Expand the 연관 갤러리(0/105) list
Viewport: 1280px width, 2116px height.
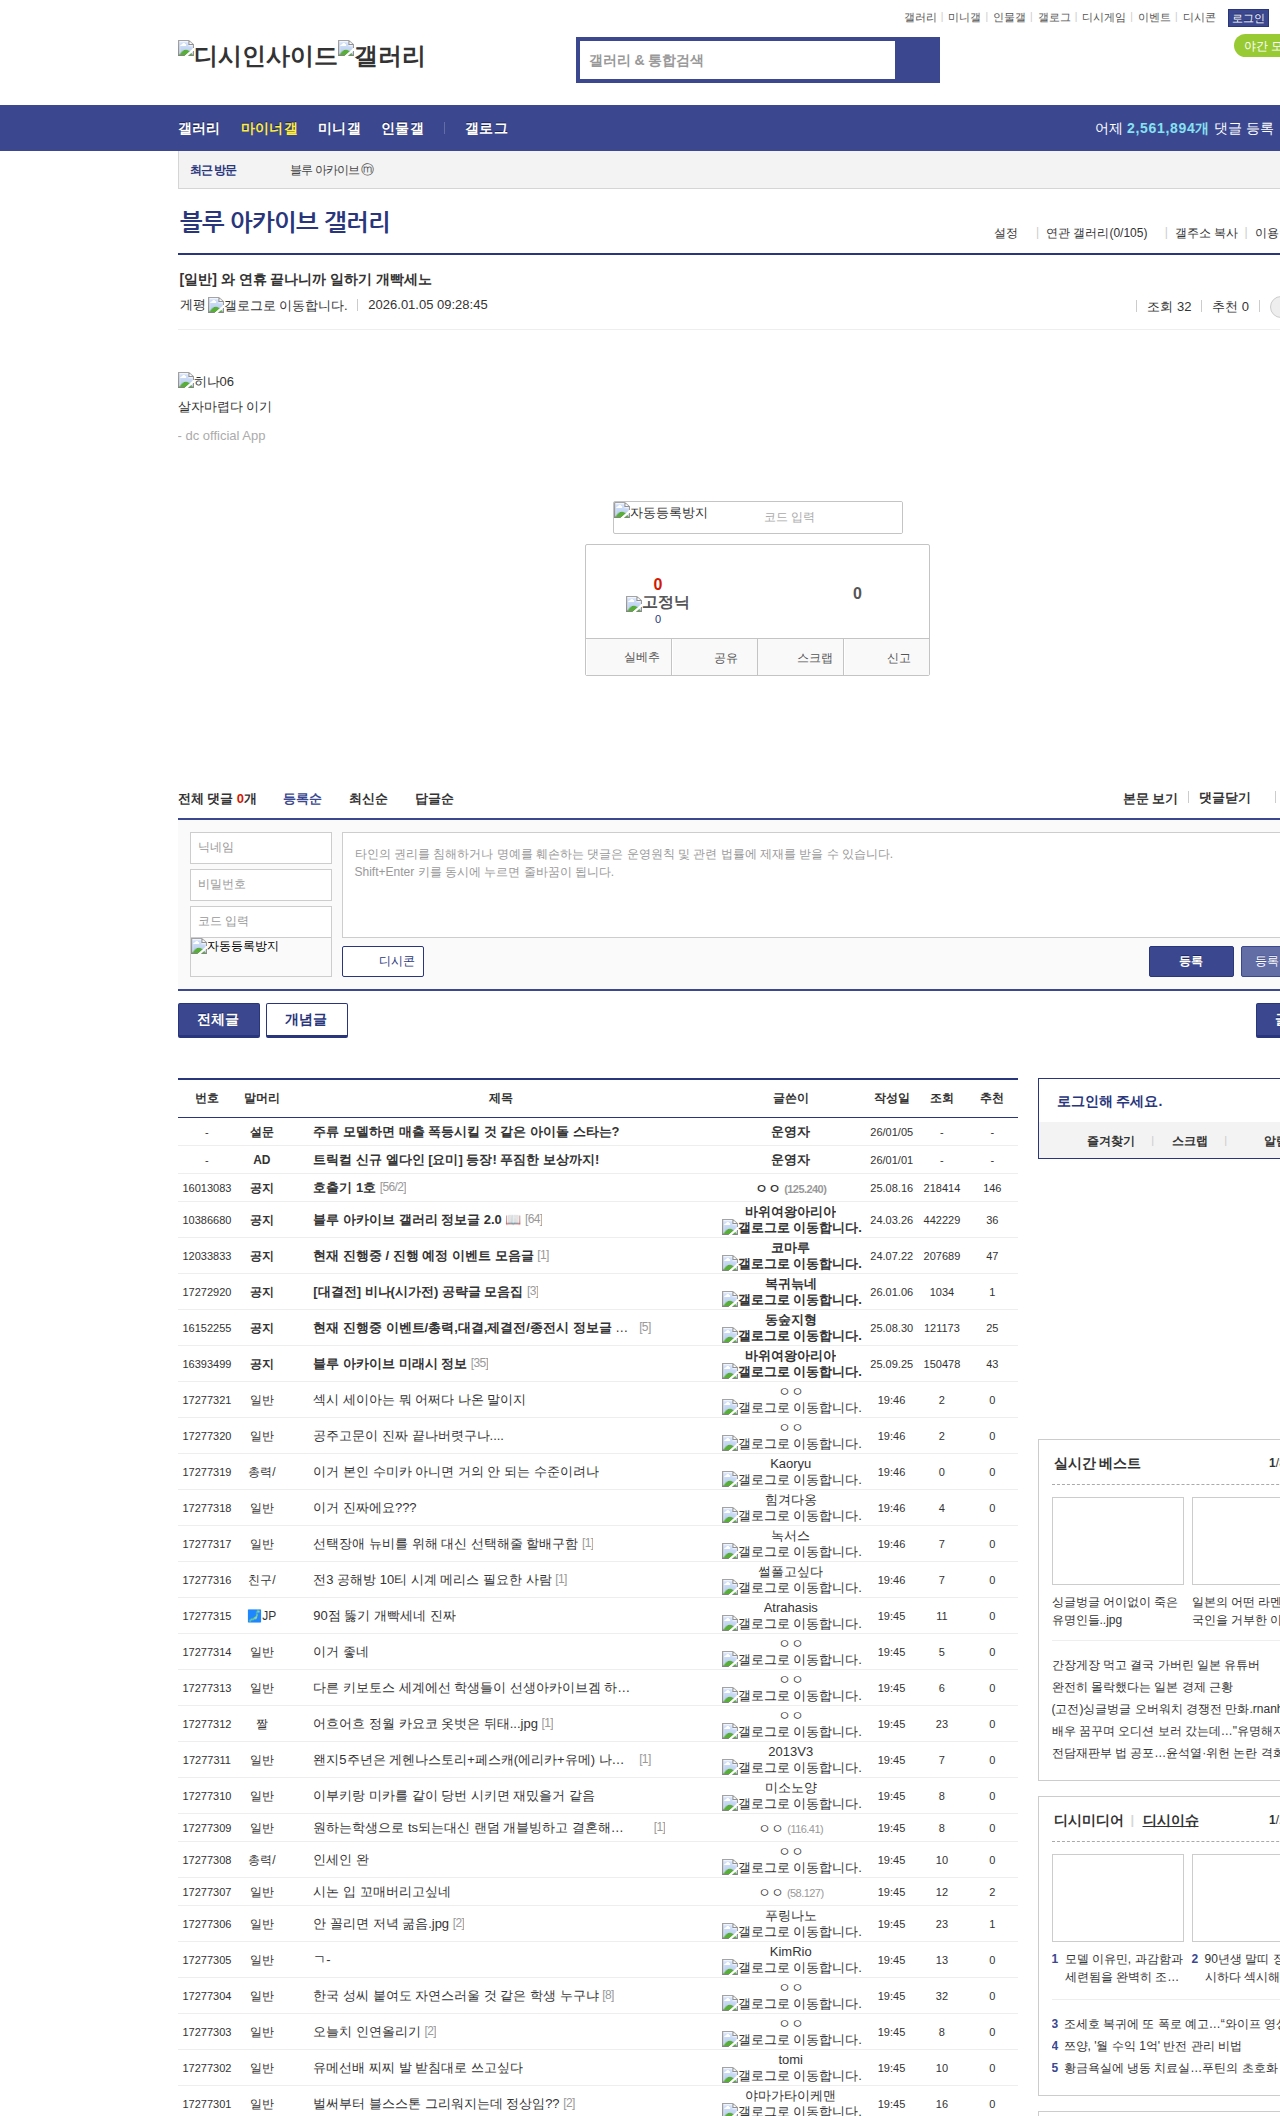[1096, 233]
